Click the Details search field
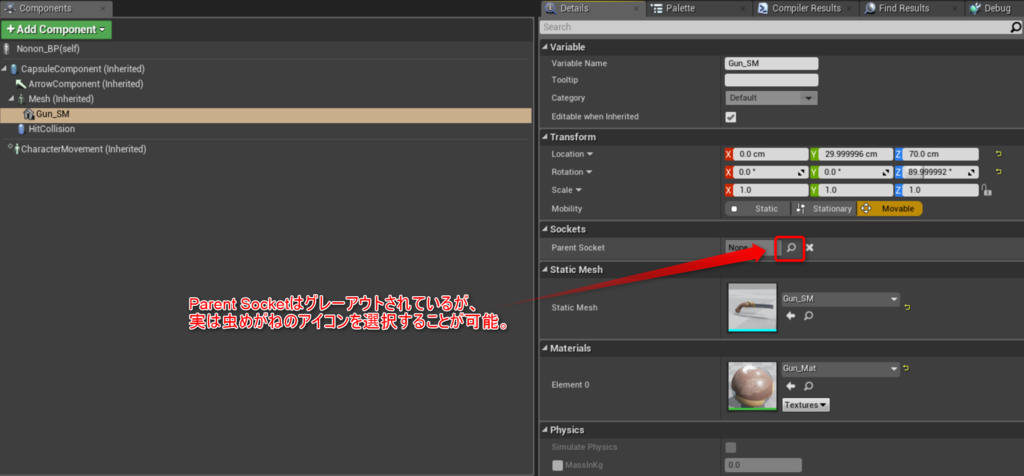The image size is (1024, 476). [x=775, y=27]
